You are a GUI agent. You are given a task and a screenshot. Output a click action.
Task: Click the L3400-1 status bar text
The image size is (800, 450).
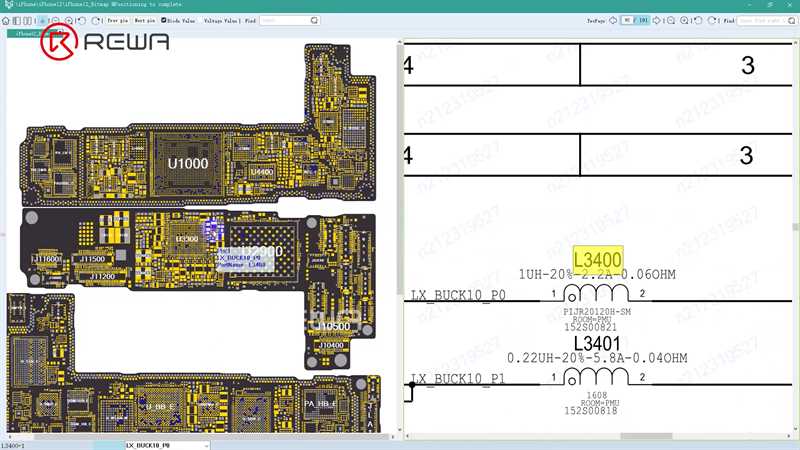coord(12,445)
